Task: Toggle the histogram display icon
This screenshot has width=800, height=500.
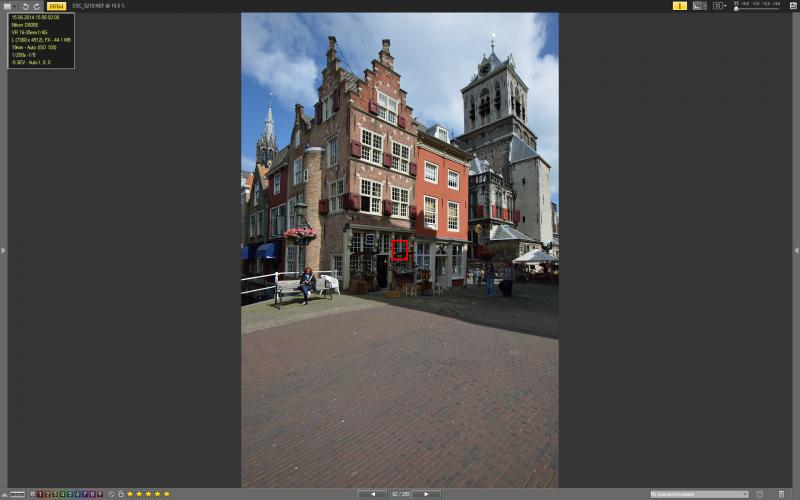Action: click(x=699, y=6)
